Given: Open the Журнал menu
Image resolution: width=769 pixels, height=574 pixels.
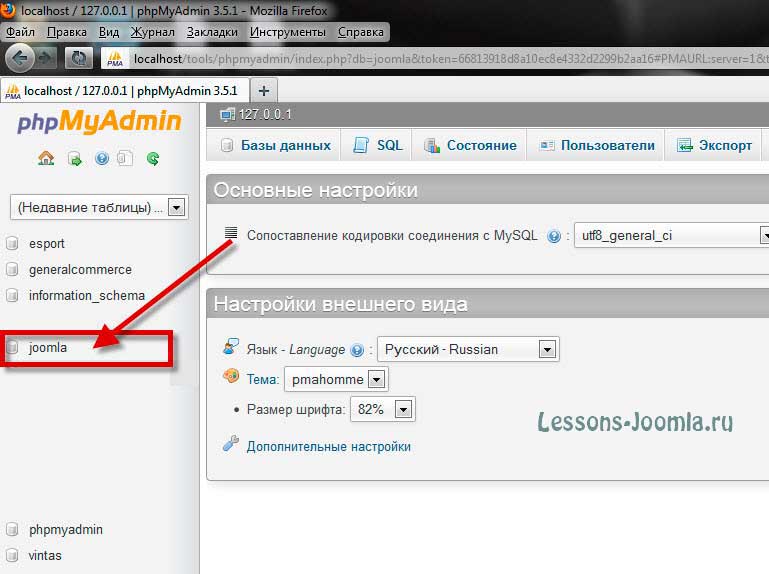Looking at the screenshot, I should 153,32.
